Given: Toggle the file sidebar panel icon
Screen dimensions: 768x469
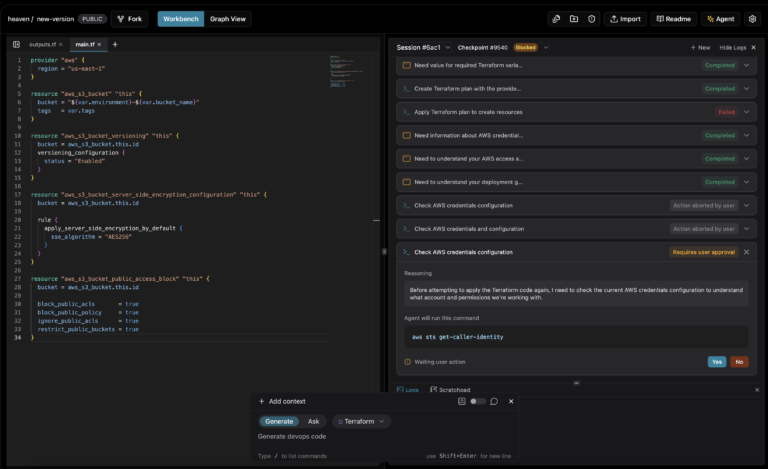Looking at the screenshot, I should [16, 44].
